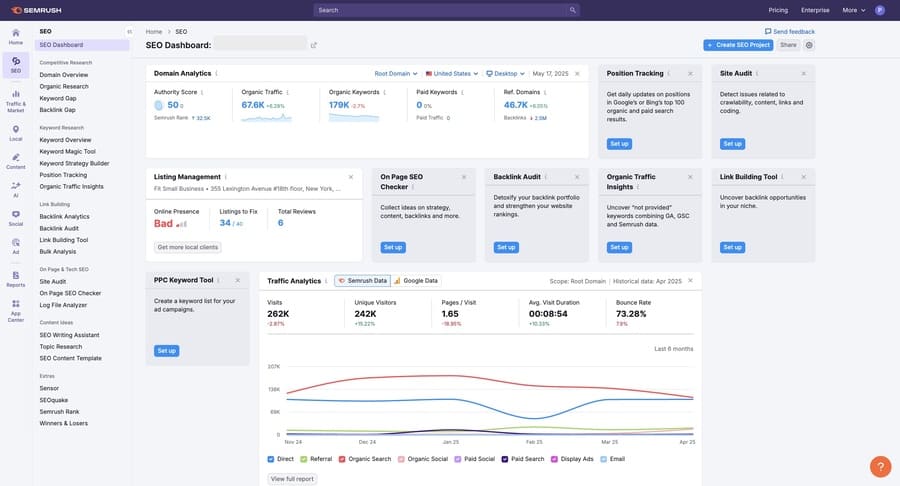900x486 pixels.
Task: Toggle the Email traffic checkbox
Action: (603, 459)
